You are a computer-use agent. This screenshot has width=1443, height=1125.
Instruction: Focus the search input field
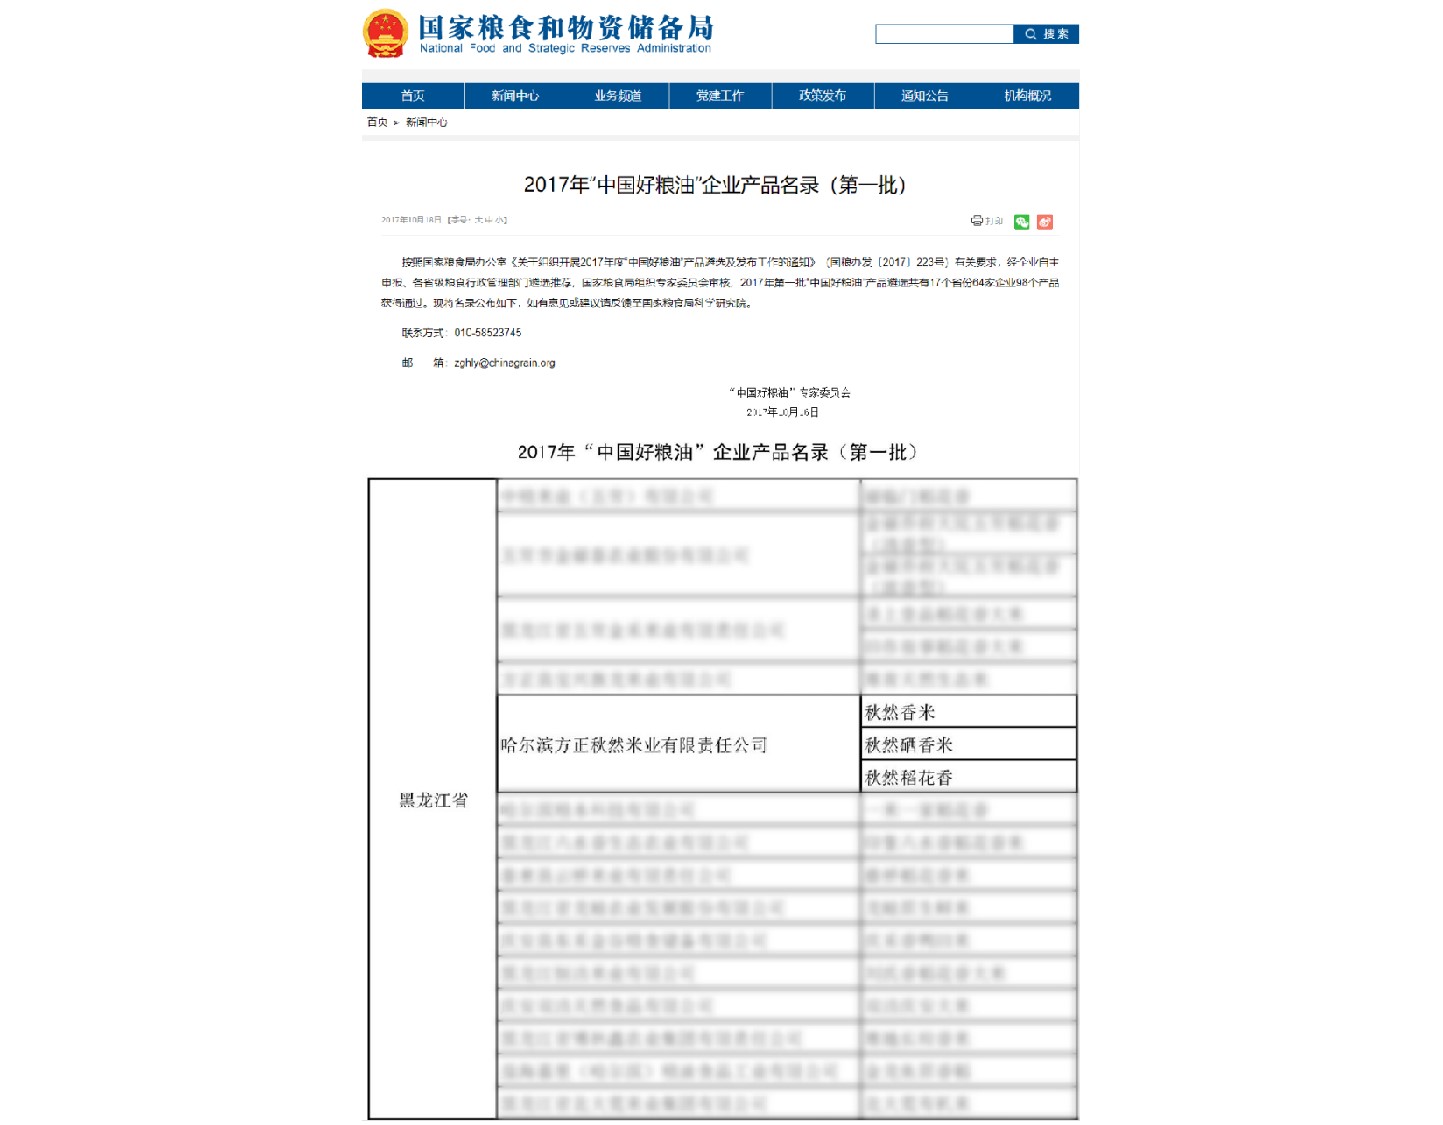[943, 34]
